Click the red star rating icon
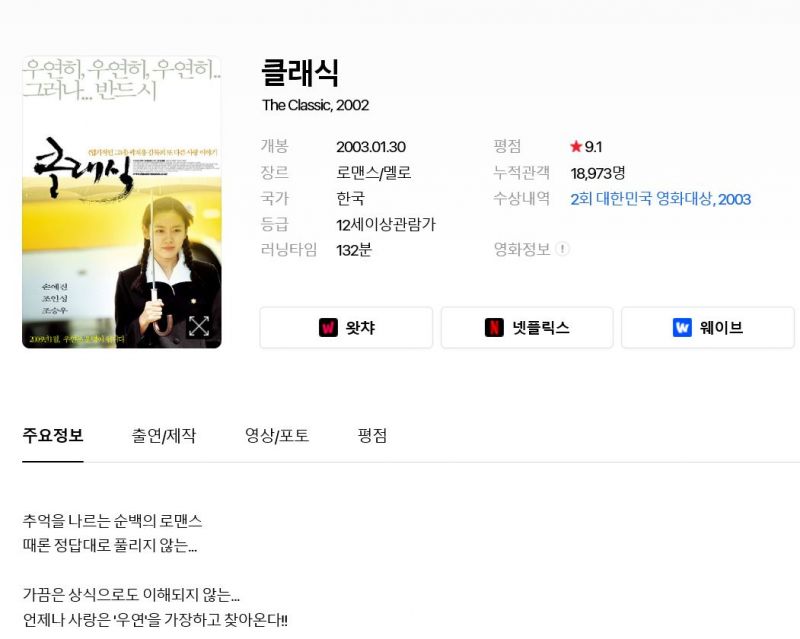 point(576,146)
